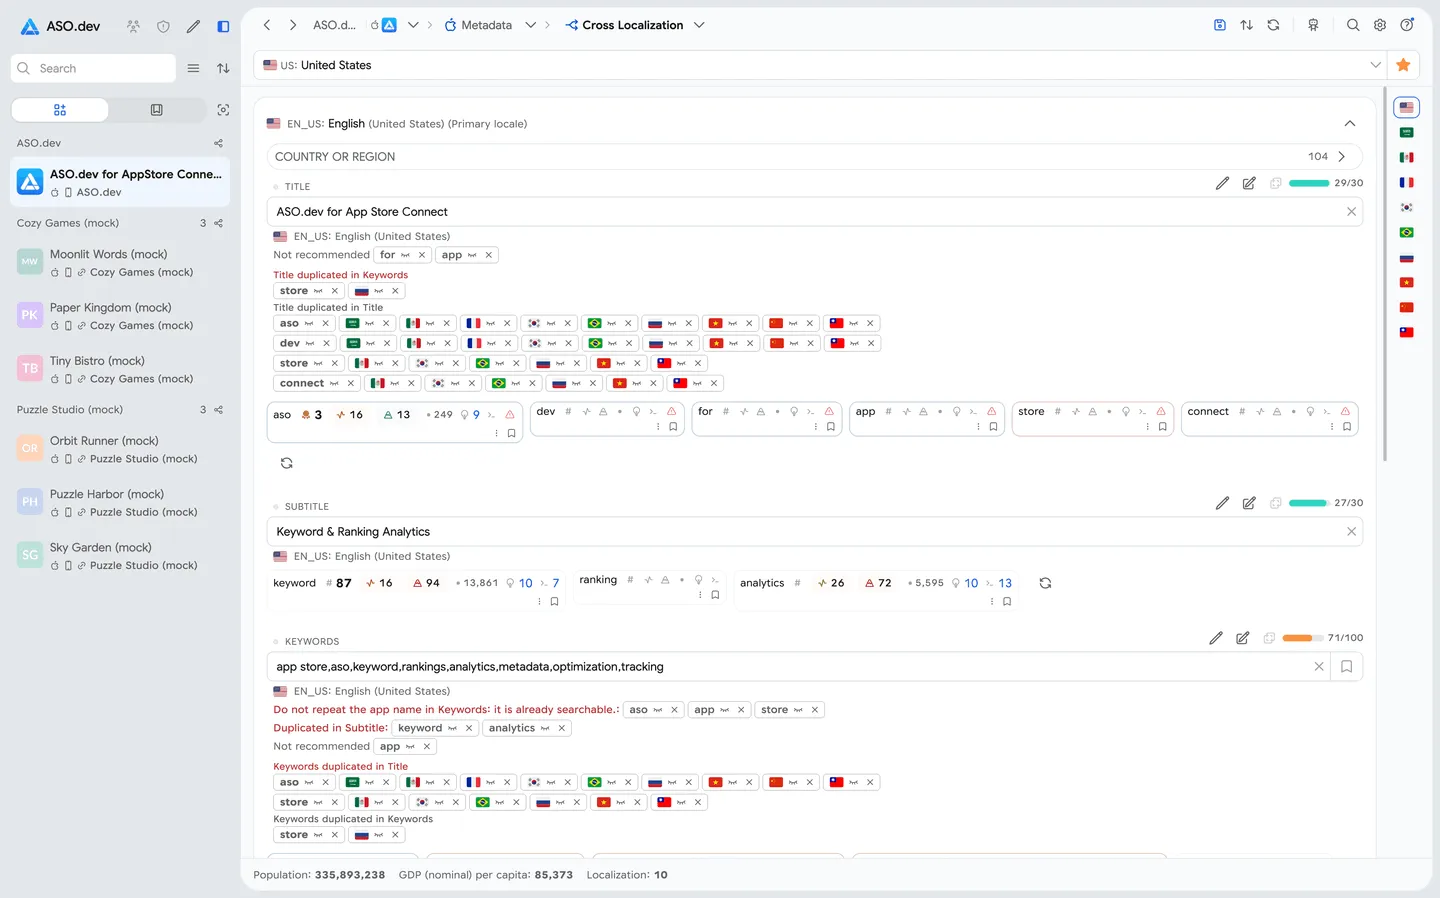Click the save icon in the top toolbar
Screen dimensions: 1440x898
coord(1220,25)
